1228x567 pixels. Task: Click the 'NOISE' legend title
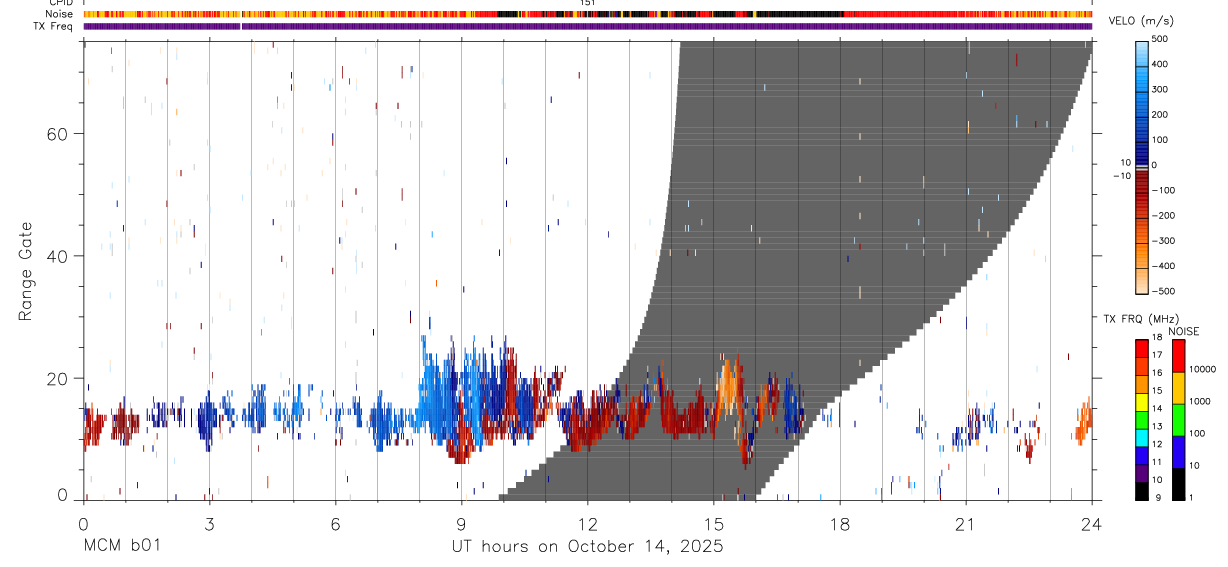pyautogui.click(x=1183, y=331)
